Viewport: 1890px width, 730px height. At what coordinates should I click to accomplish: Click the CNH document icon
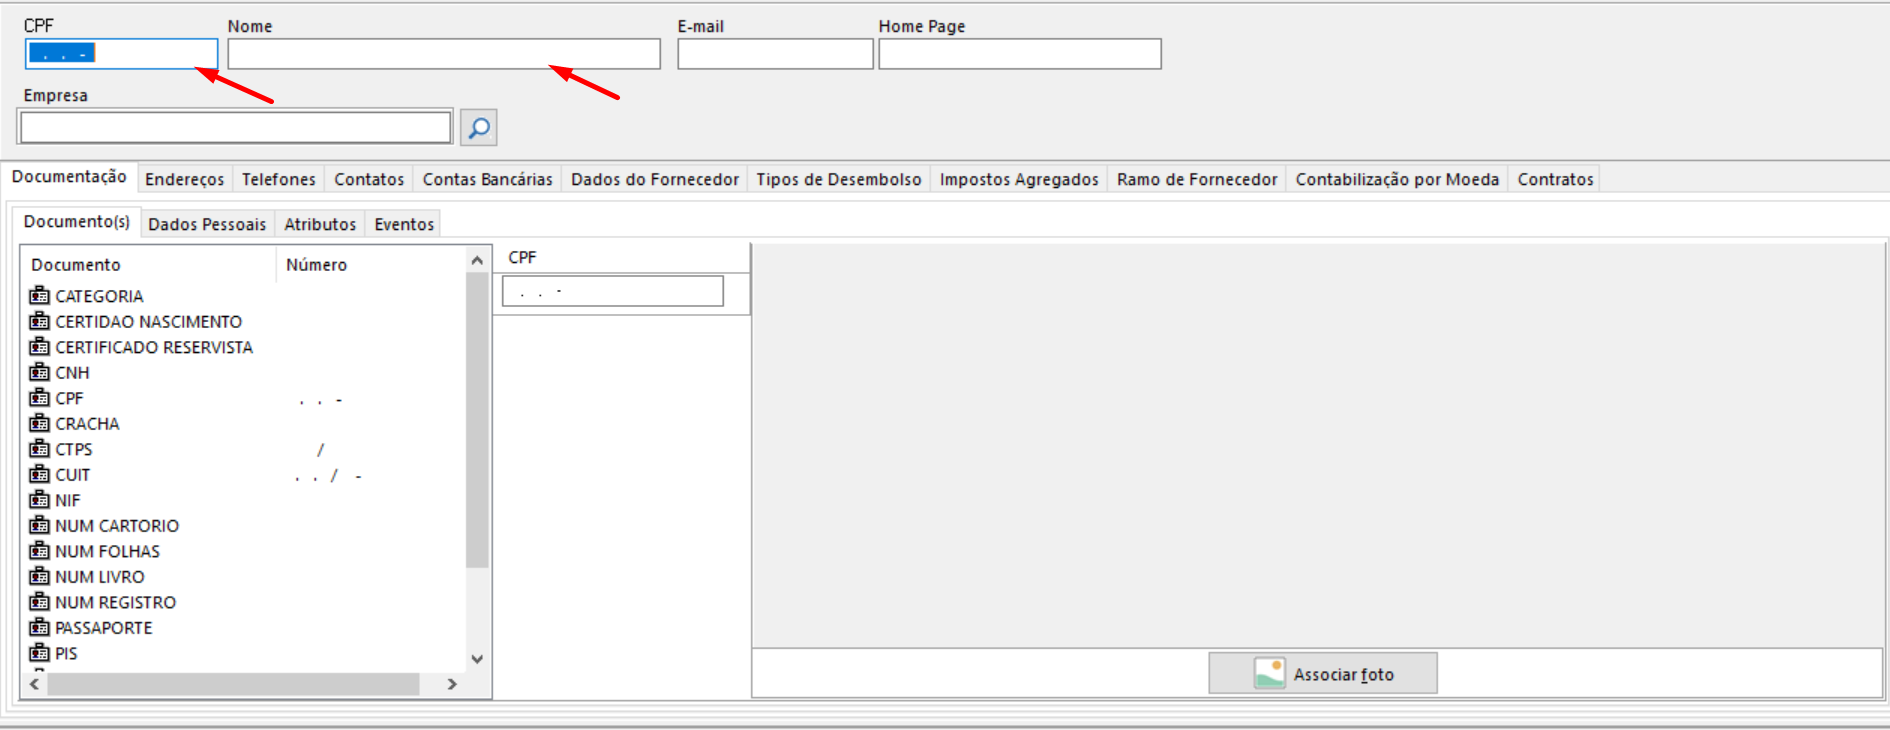point(39,372)
